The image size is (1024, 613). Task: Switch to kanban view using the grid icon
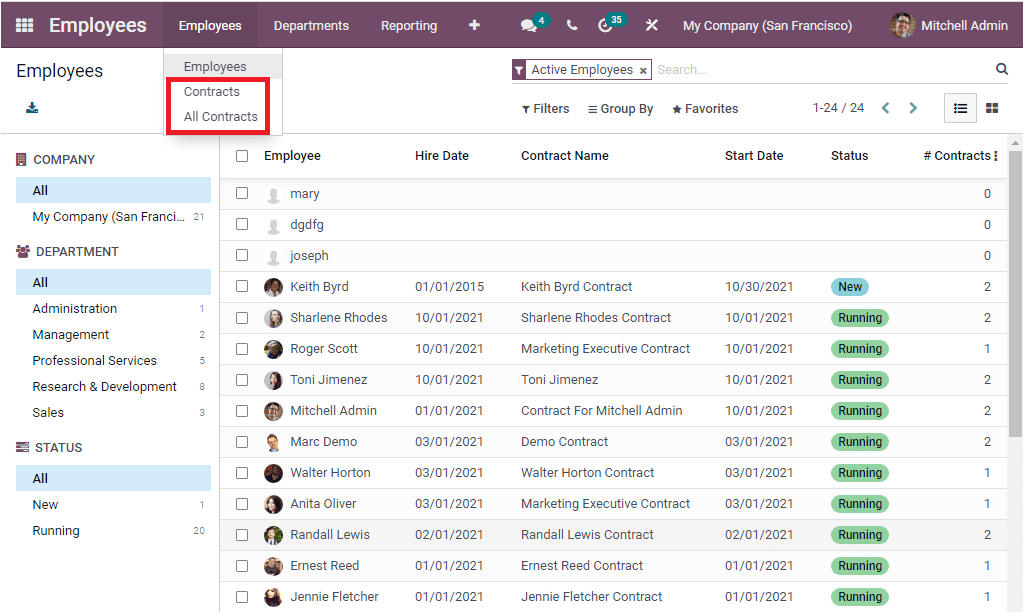point(991,107)
